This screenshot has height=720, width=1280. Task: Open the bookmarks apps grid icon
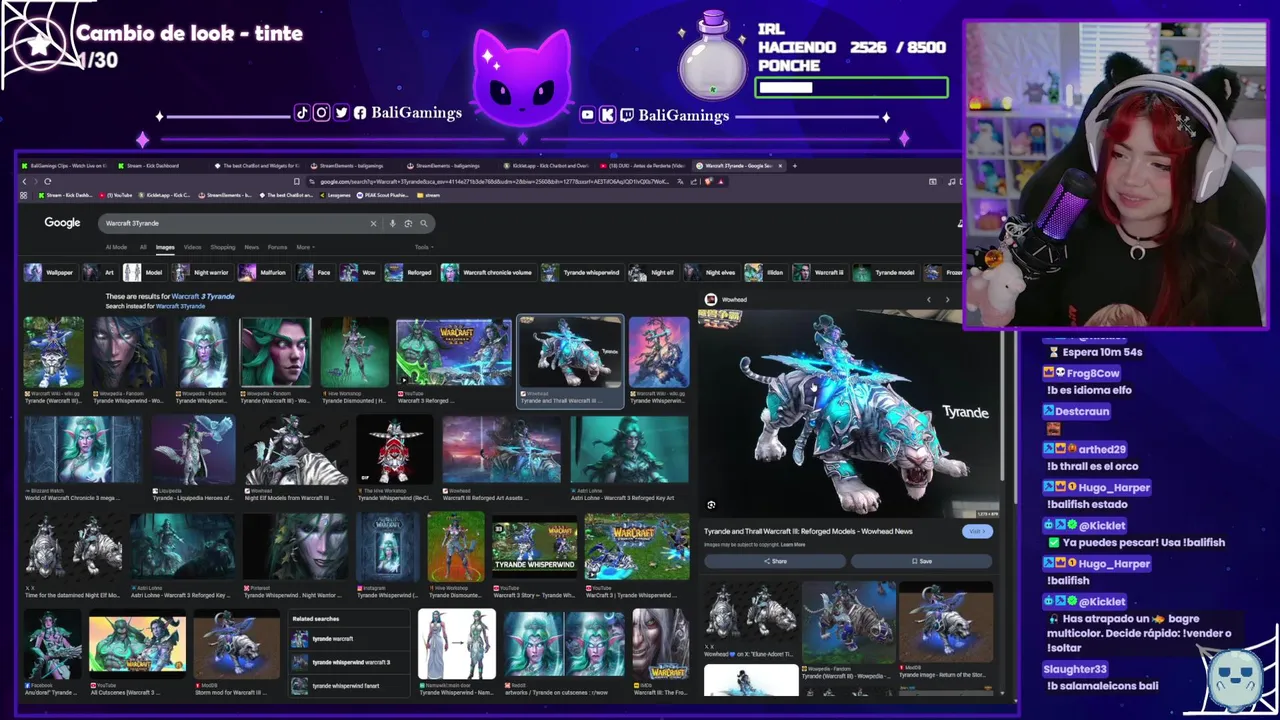[25, 195]
